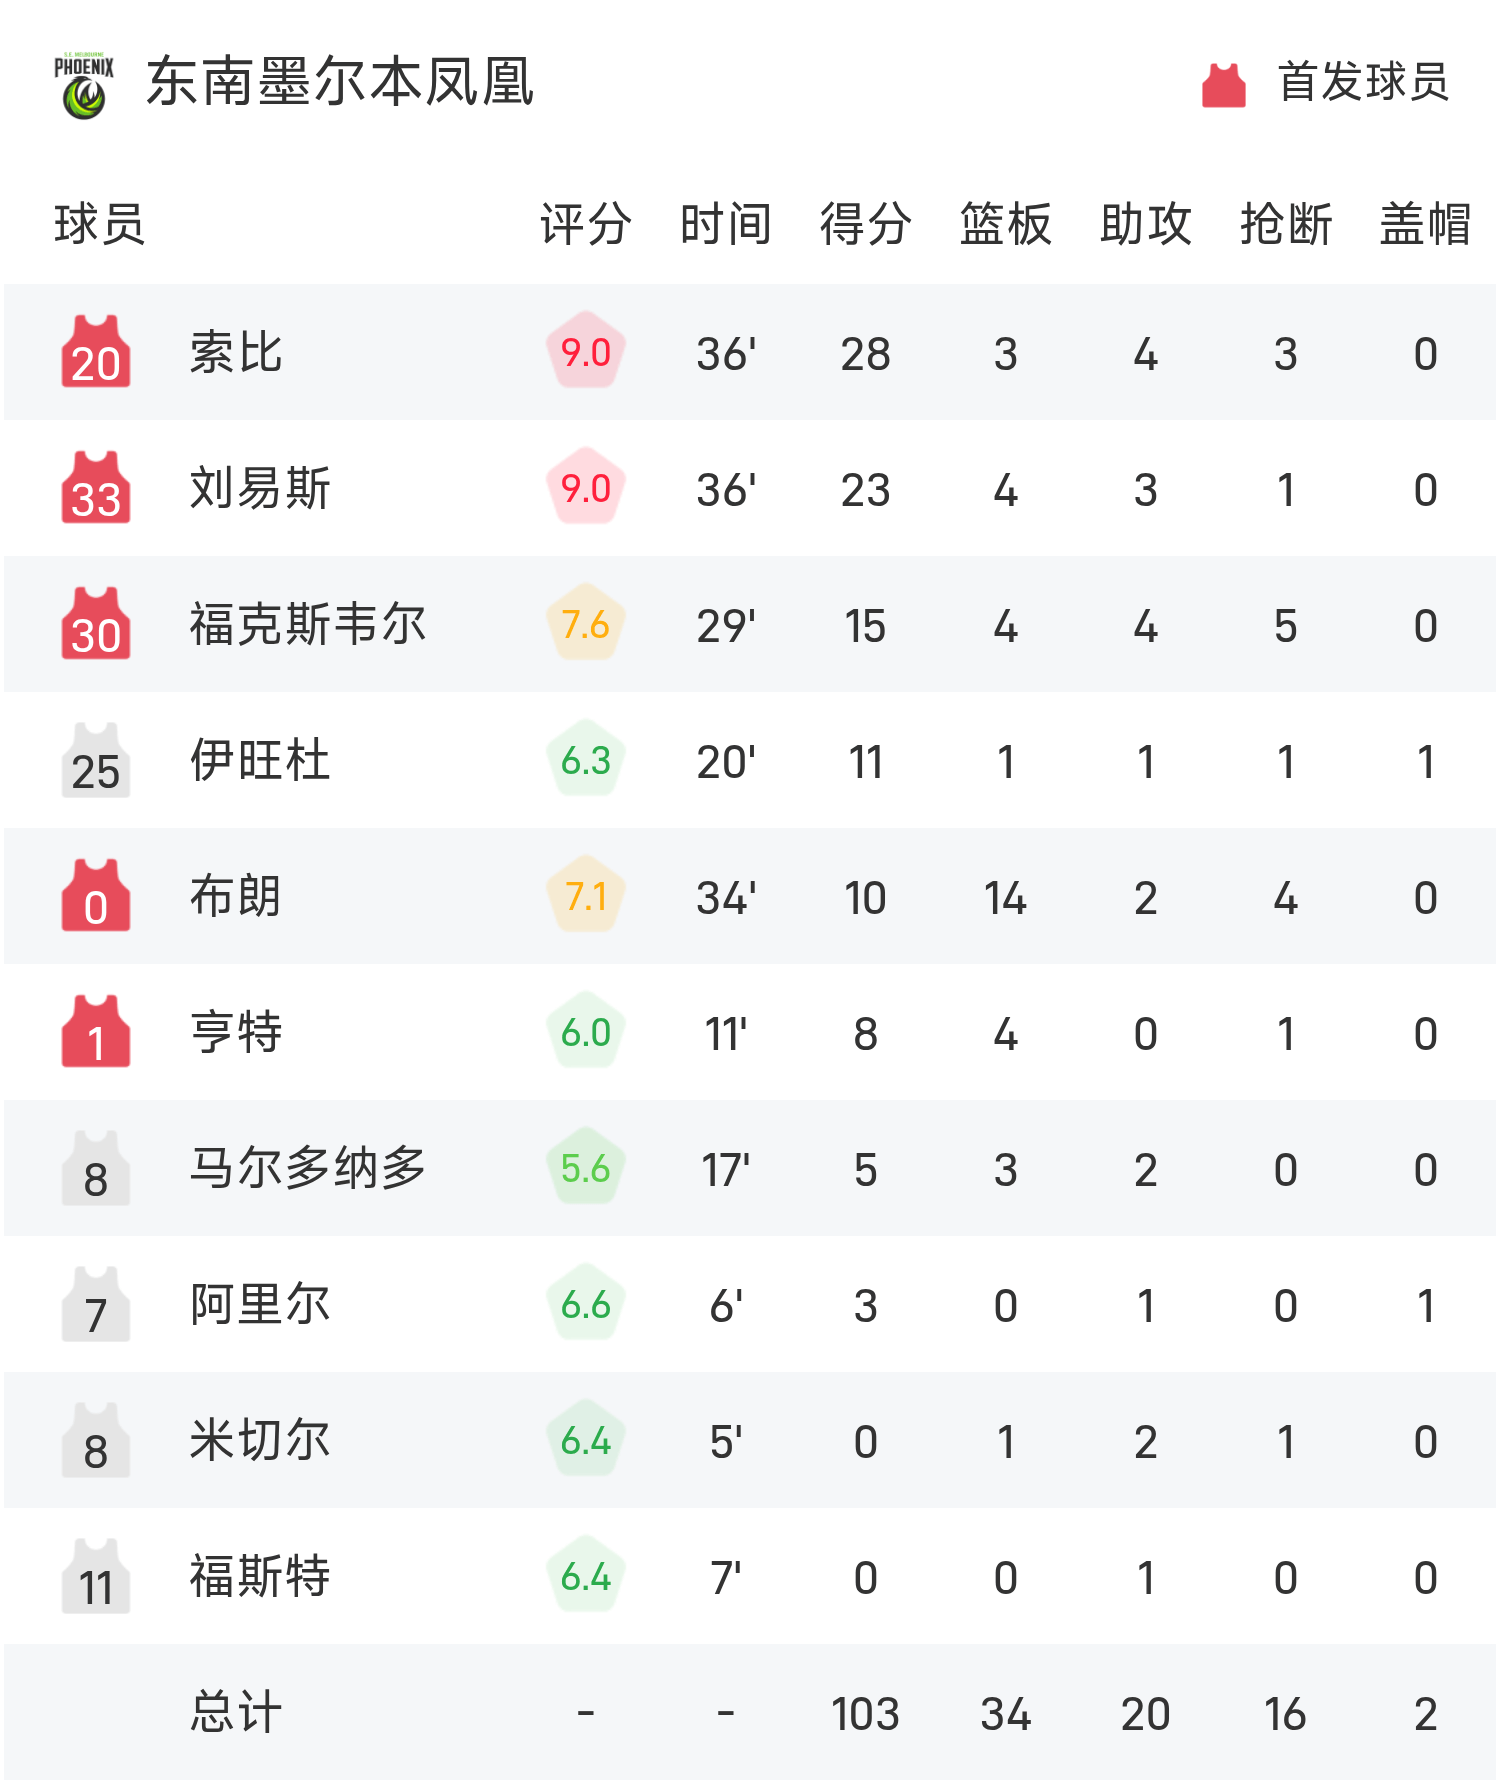The height and width of the screenshot is (1784, 1500).
Task: Click the red starter jersey legend icon
Action: pyautogui.click(x=1223, y=85)
